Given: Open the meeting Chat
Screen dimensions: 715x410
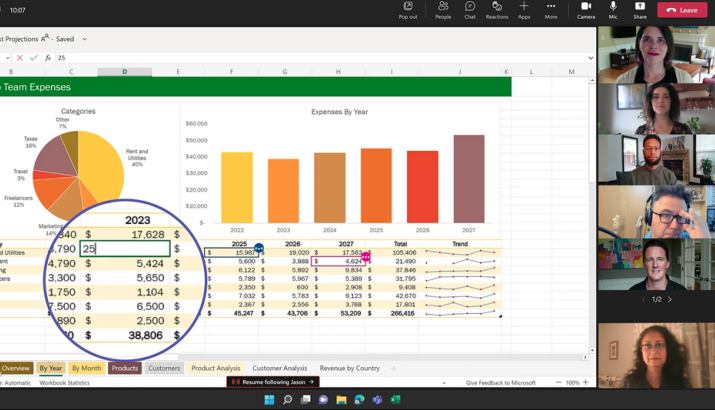Looking at the screenshot, I should tap(470, 10).
